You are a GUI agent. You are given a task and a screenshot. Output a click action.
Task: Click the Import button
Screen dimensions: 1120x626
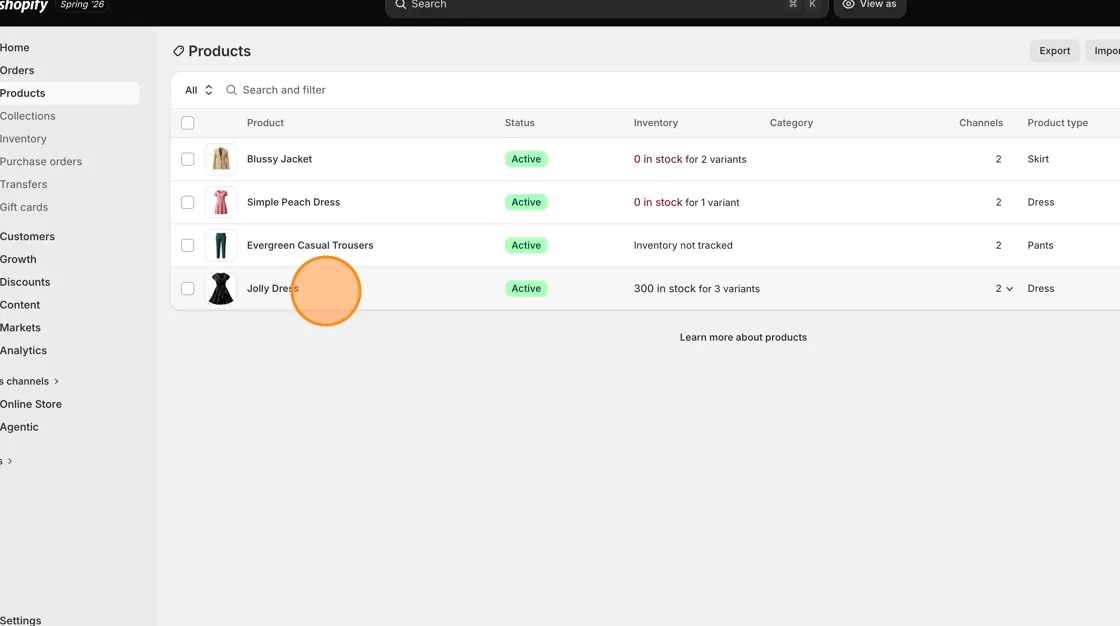click(x=1104, y=51)
